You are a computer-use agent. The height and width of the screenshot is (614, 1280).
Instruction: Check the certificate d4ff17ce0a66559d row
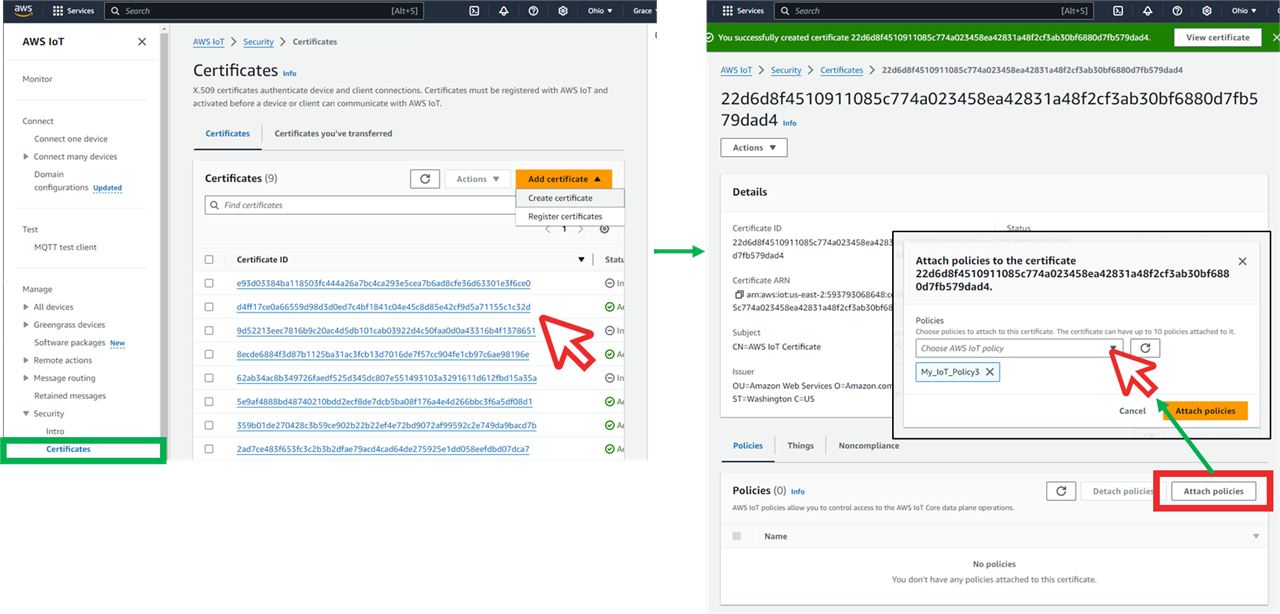click(209, 307)
